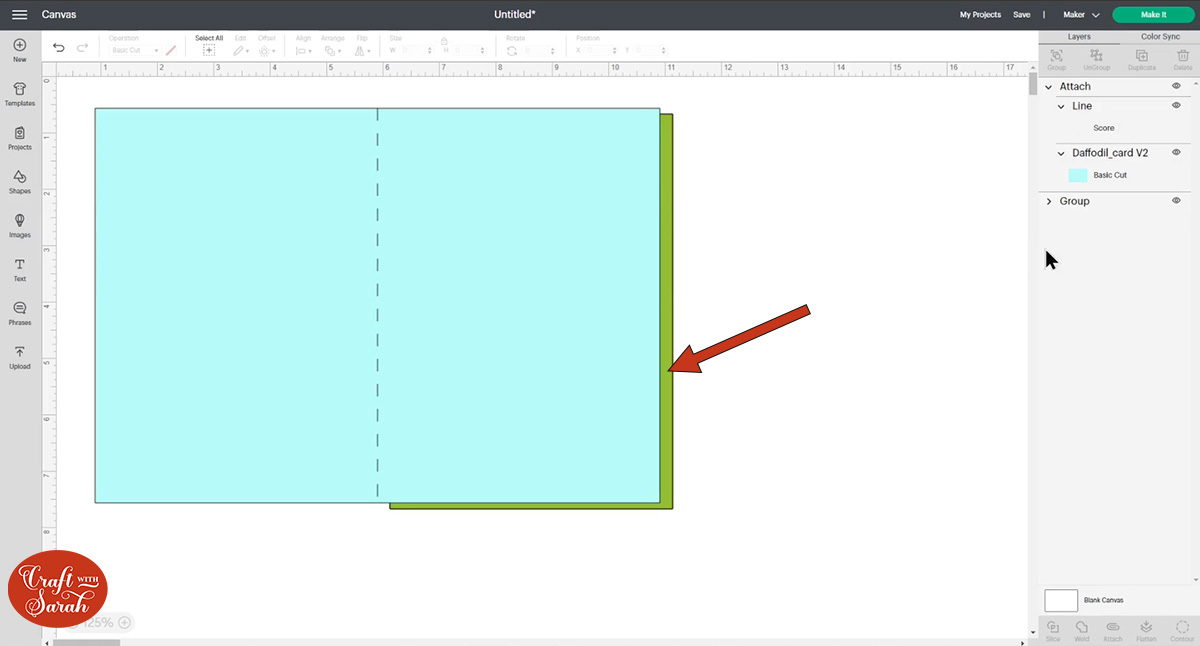Toggle visibility of the Group layer

(x=1176, y=201)
